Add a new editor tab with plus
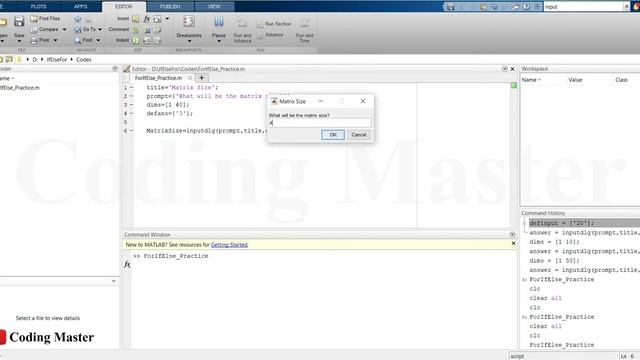Image resolution: width=640 pixels, height=360 pixels. click(x=201, y=78)
